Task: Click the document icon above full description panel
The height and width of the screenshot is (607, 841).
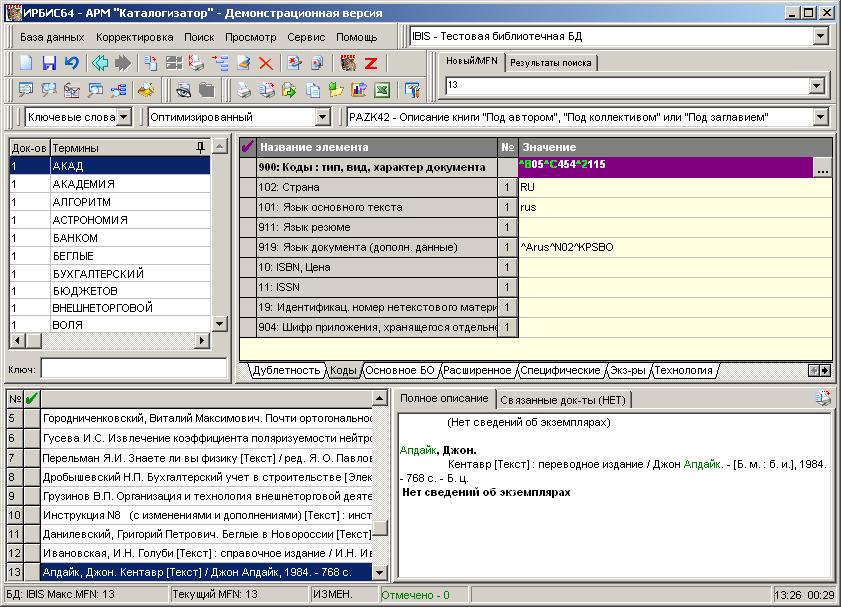Action: [x=823, y=398]
